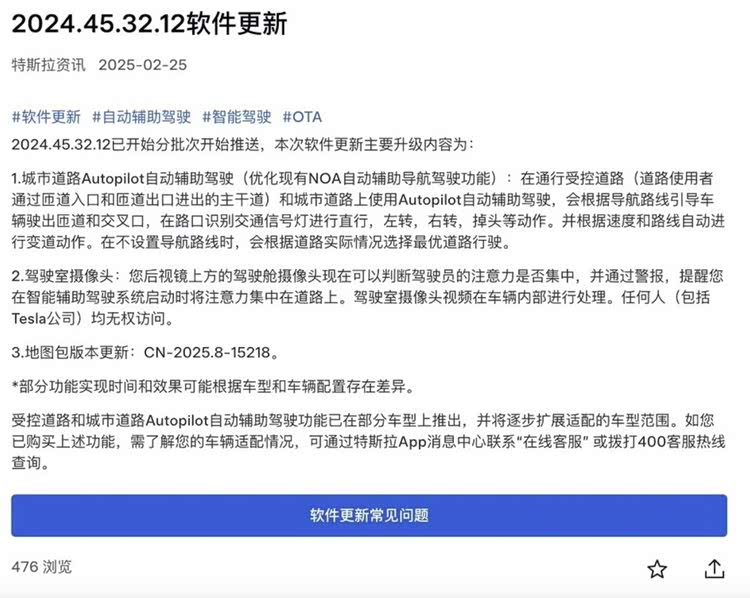The height and width of the screenshot is (598, 750).
Task: Select item 1 城市道路Autopilot paragraph
Action: pyautogui.click(x=368, y=210)
